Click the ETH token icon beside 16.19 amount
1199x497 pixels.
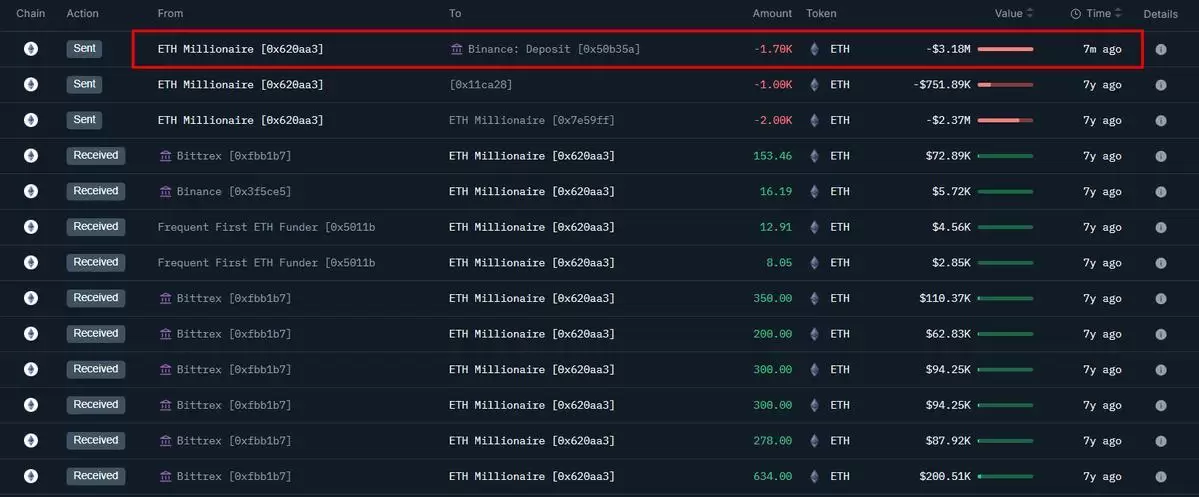(814, 191)
